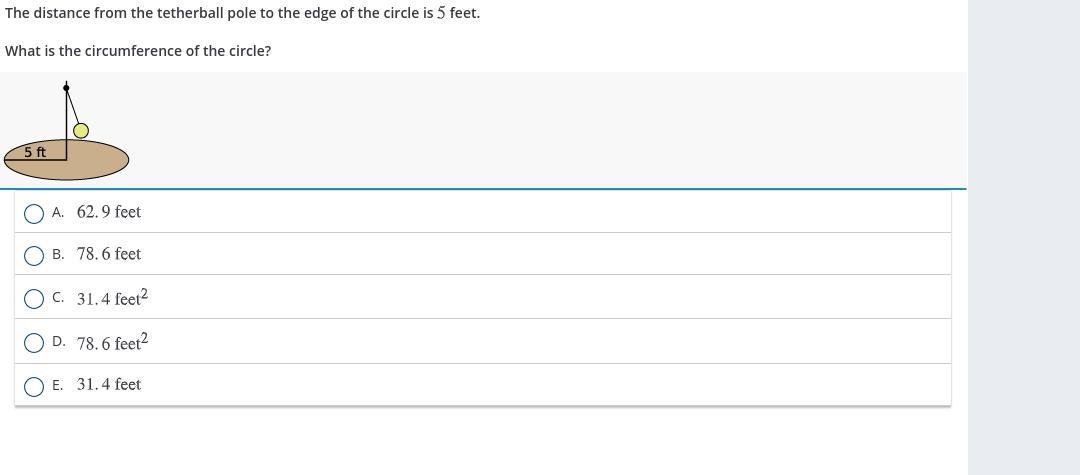
Task: Choose the 62.9 feet answer text
Action: [109, 212]
